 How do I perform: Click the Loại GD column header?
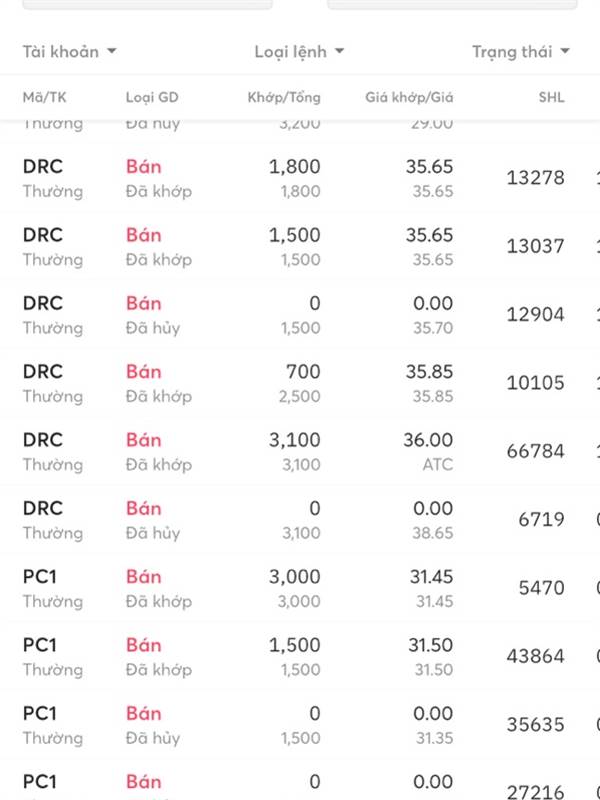(x=152, y=97)
